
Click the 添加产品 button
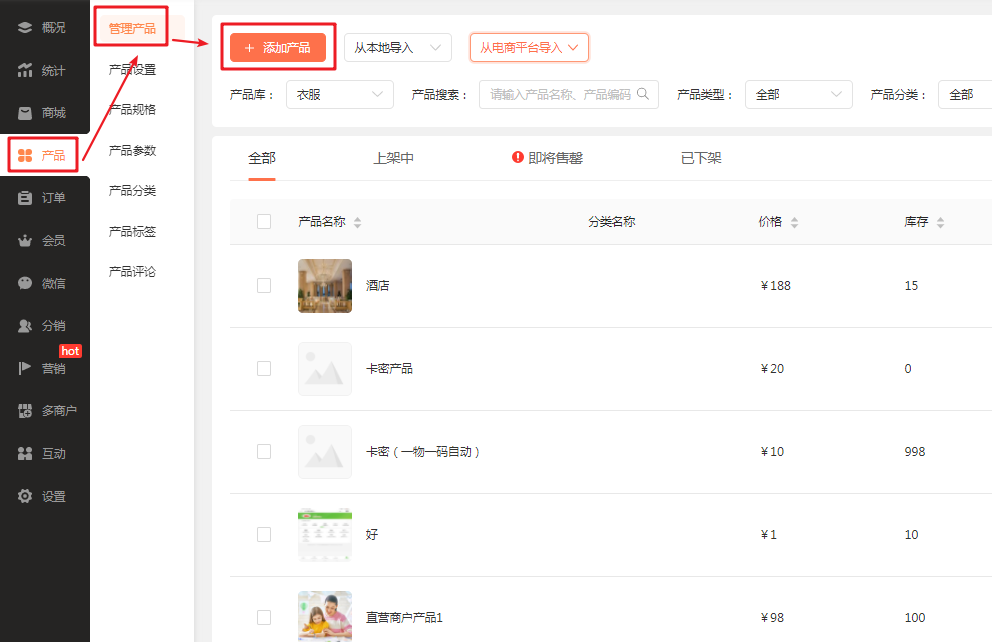(x=277, y=48)
